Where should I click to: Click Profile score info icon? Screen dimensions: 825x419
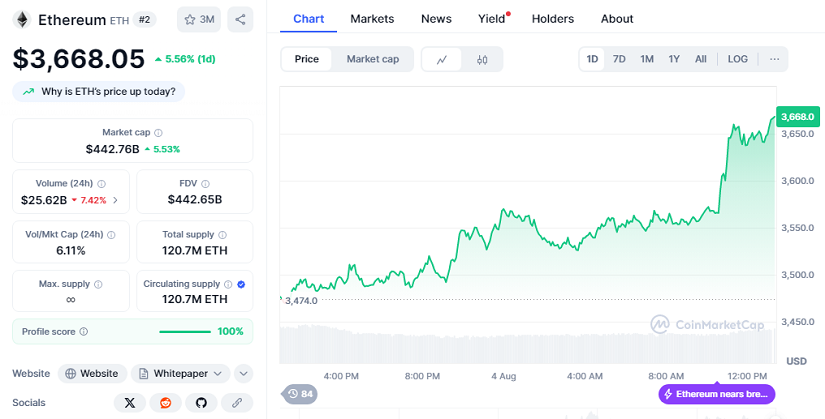coord(84,332)
